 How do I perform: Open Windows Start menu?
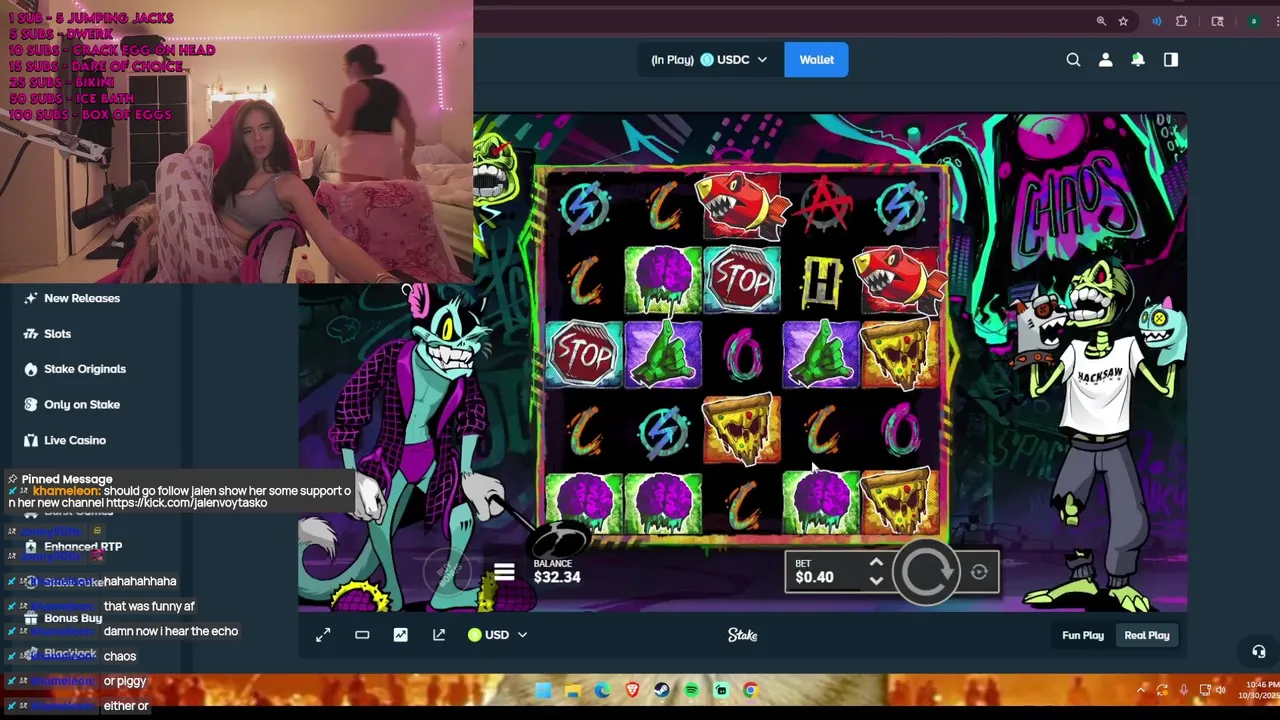click(543, 690)
